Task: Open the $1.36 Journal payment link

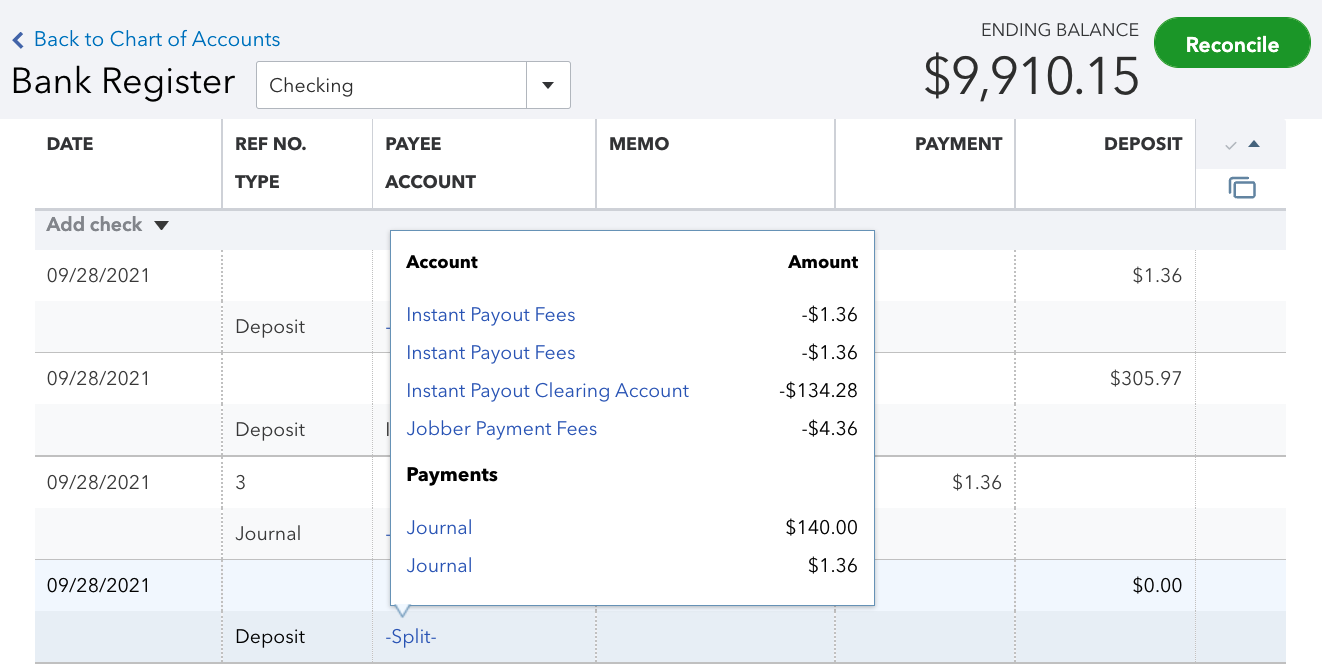Action: point(439,566)
